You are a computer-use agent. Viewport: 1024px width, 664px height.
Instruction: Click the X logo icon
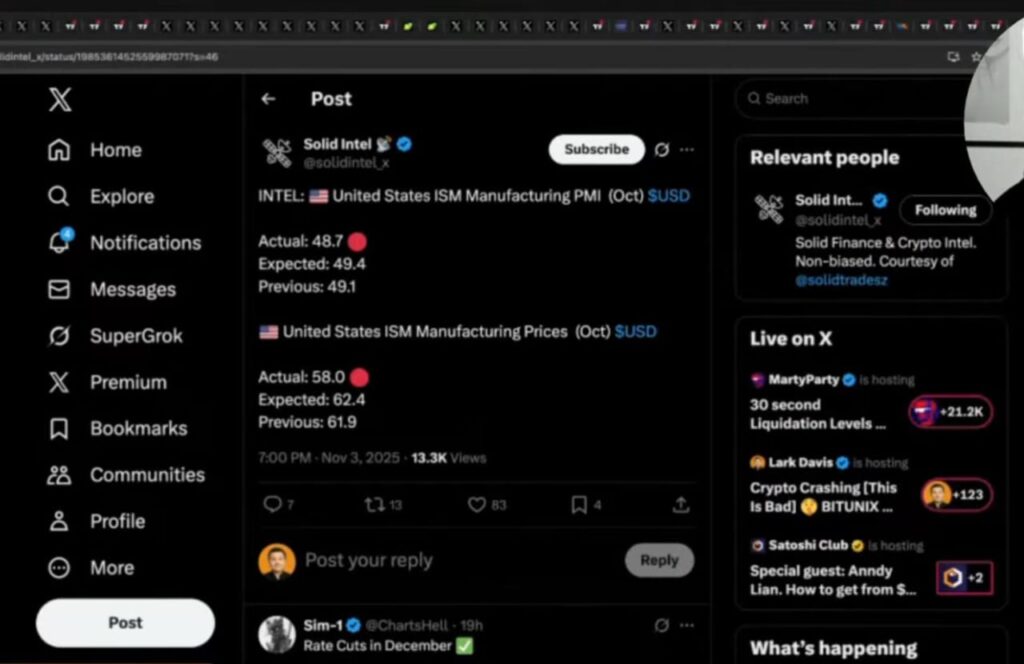click(x=60, y=99)
